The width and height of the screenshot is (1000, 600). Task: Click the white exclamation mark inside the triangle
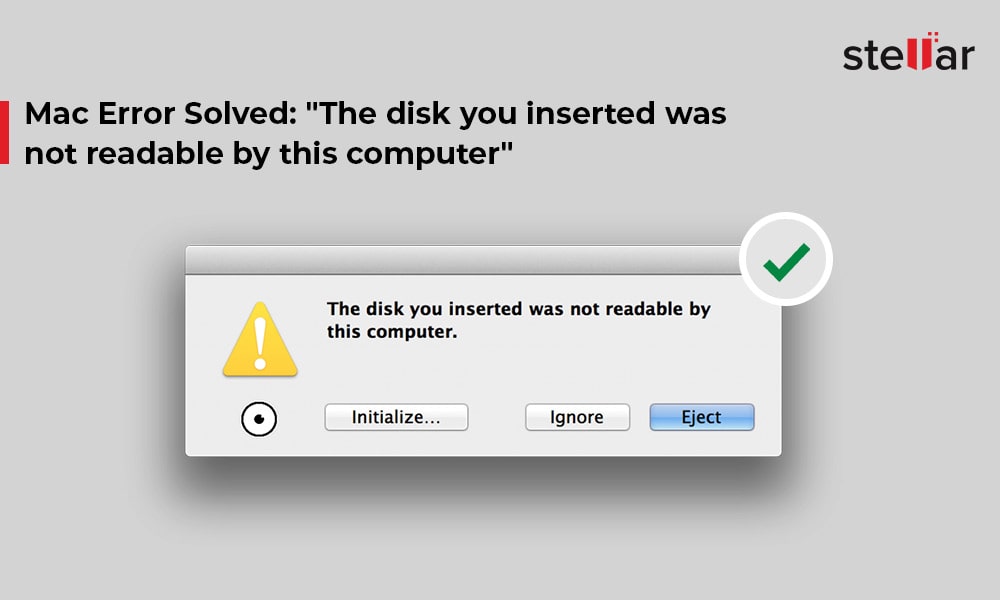pos(260,344)
